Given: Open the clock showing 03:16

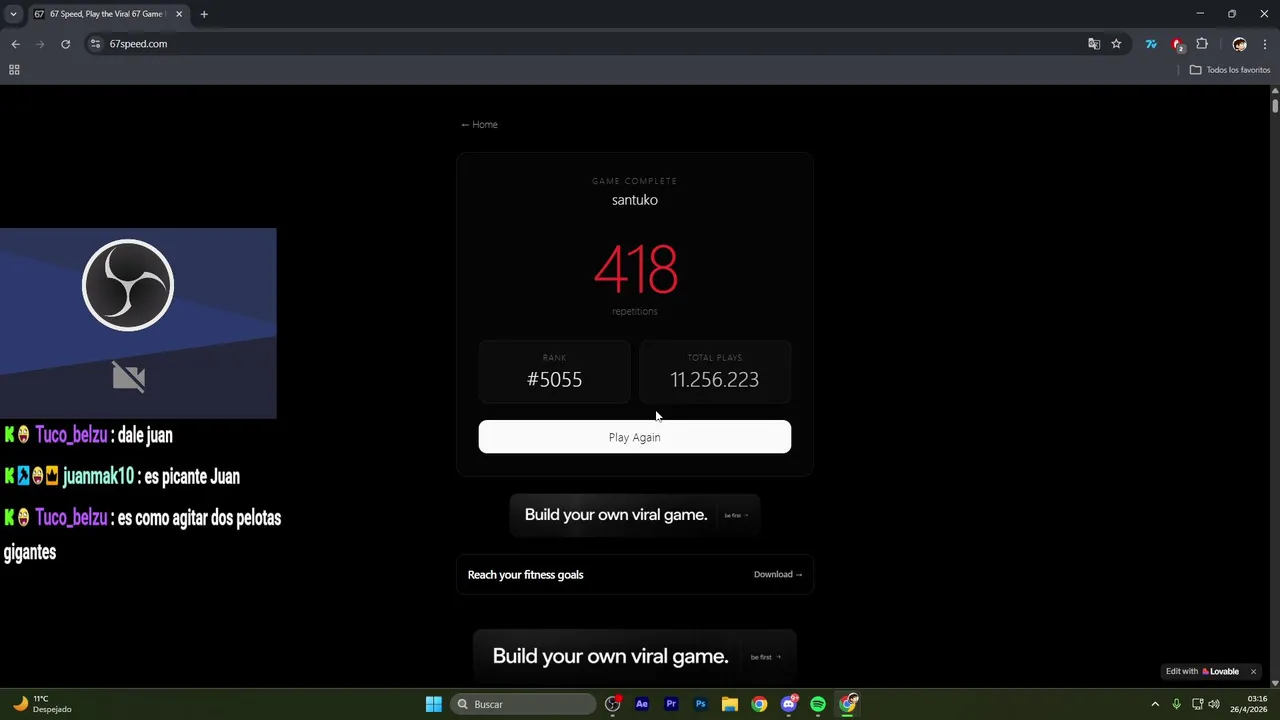Looking at the screenshot, I should [x=1249, y=704].
